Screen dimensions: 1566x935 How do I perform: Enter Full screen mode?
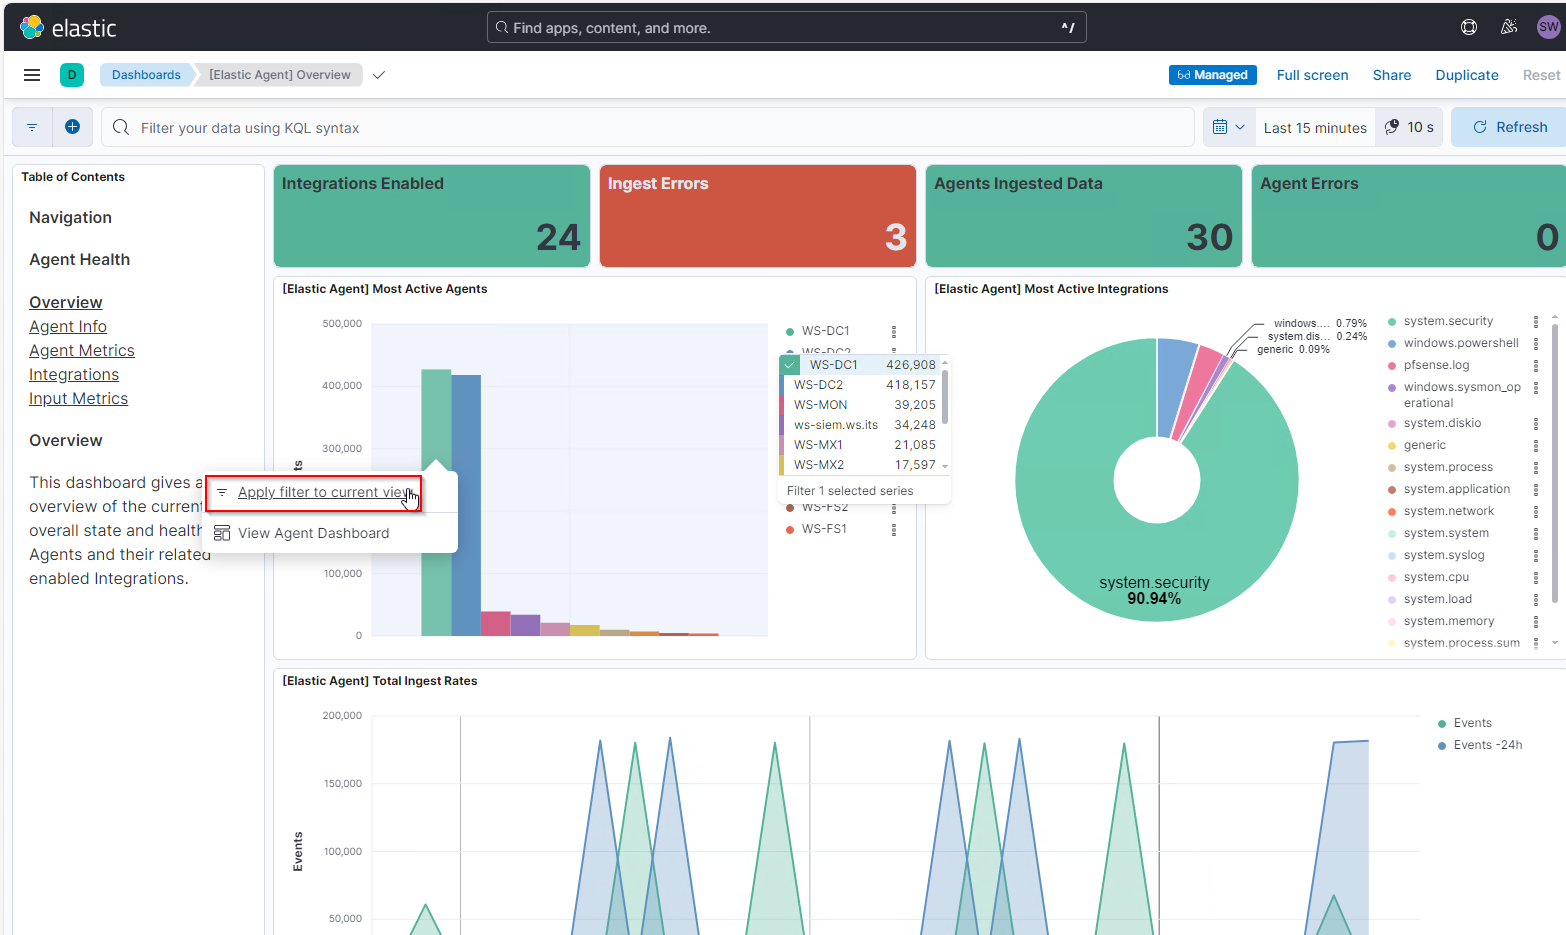(1312, 75)
